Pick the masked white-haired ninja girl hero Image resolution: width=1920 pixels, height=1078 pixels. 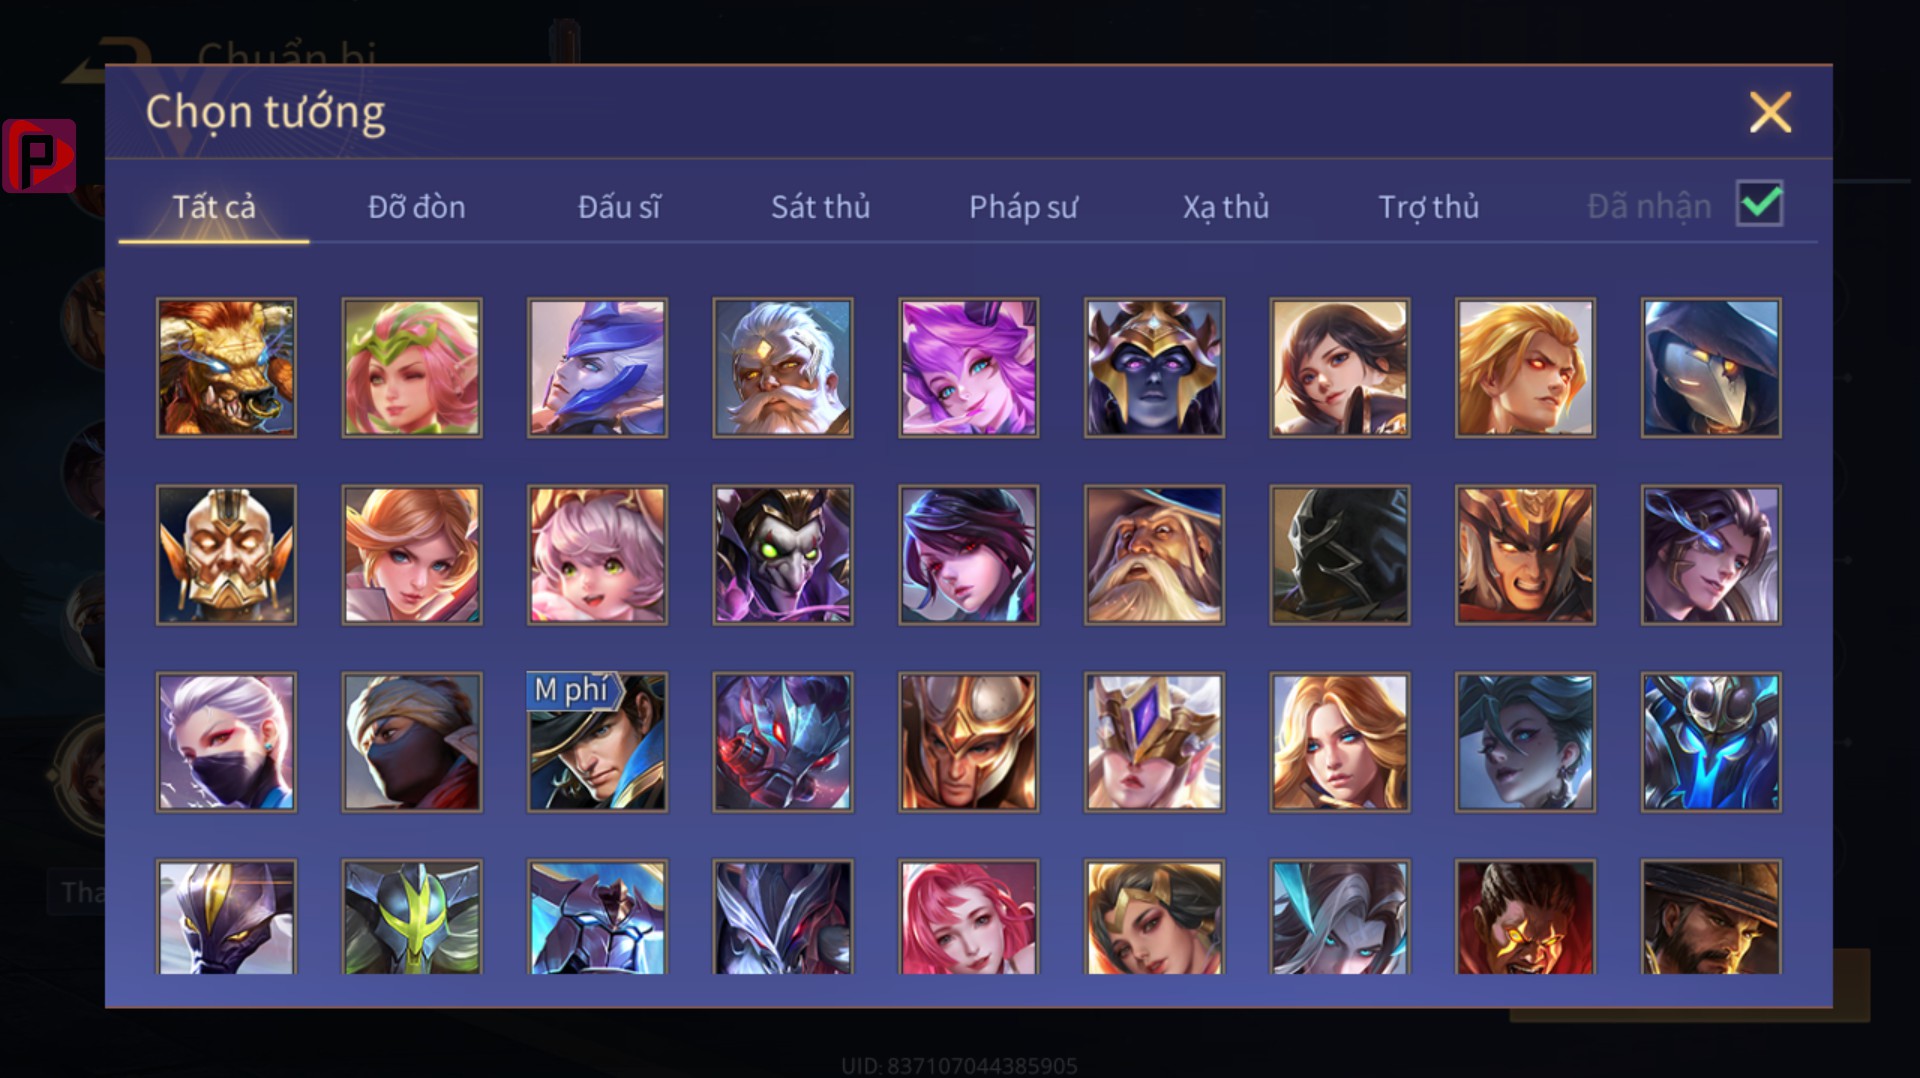click(x=226, y=742)
